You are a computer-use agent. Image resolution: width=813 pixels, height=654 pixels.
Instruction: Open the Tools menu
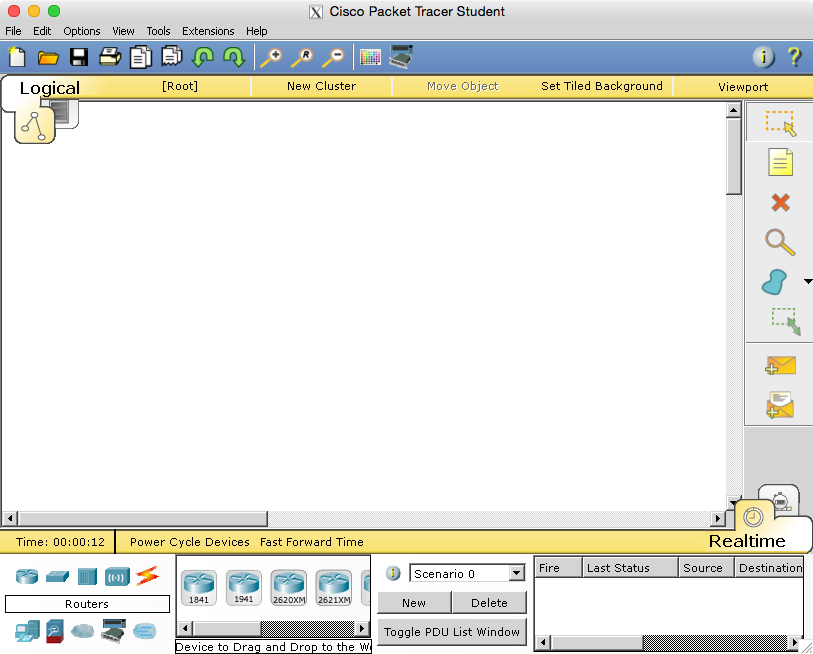coord(158,31)
